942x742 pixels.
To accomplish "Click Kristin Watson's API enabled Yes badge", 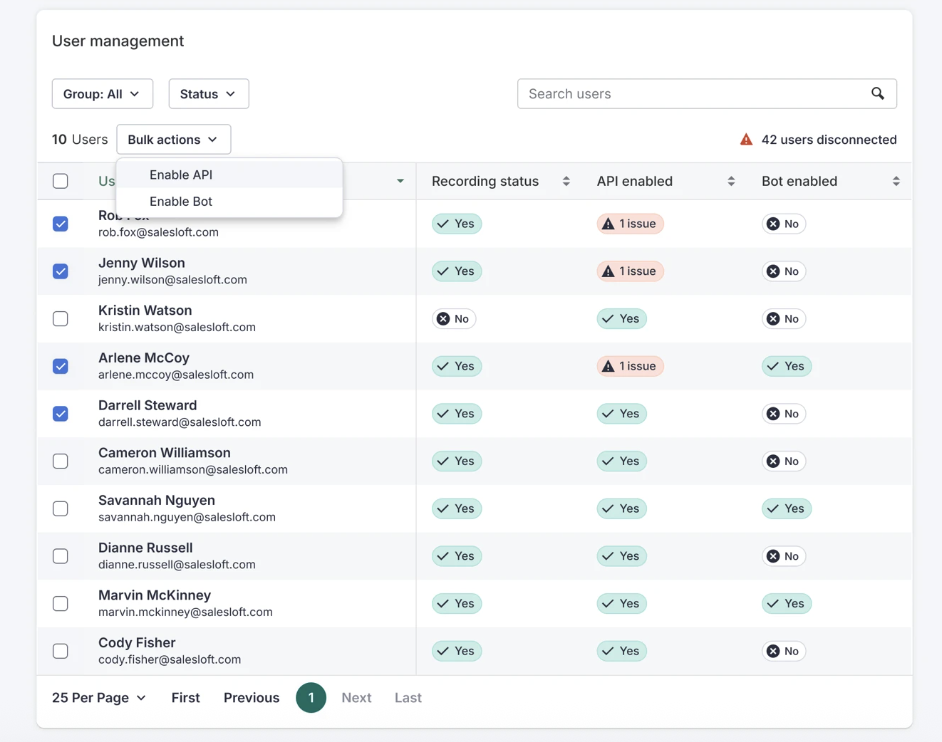I will (x=621, y=318).
